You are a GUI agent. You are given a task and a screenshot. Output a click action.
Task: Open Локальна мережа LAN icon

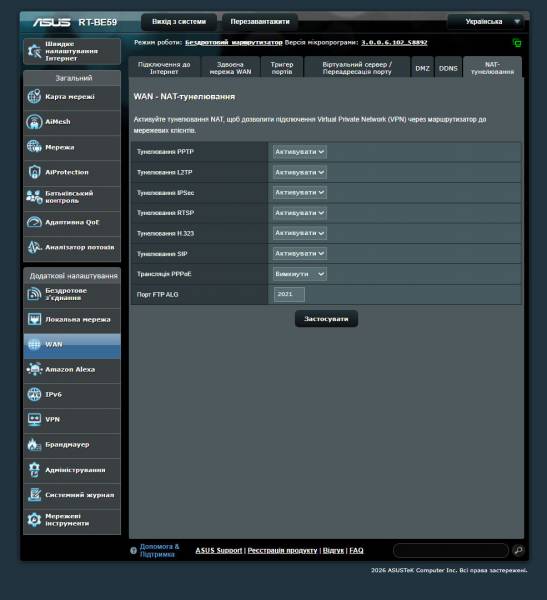click(34, 319)
